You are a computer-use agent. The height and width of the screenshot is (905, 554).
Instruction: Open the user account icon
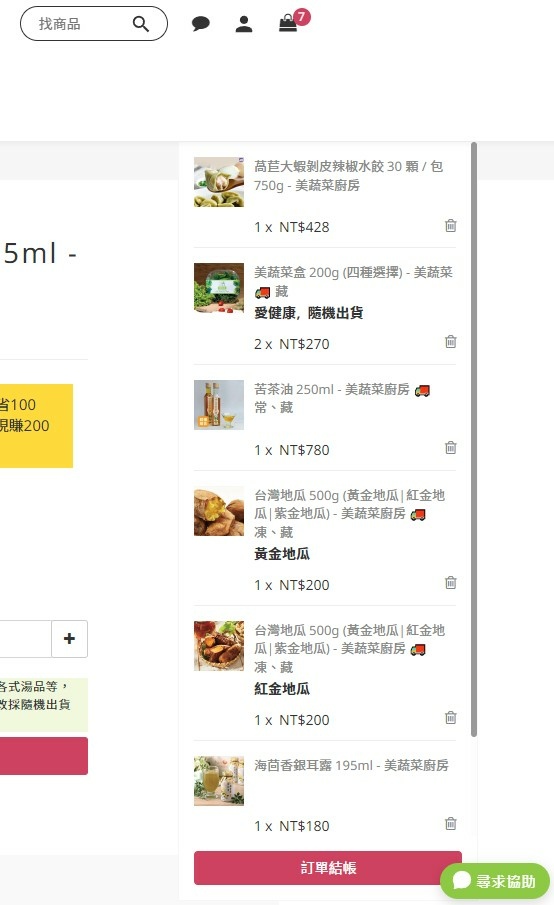click(244, 24)
